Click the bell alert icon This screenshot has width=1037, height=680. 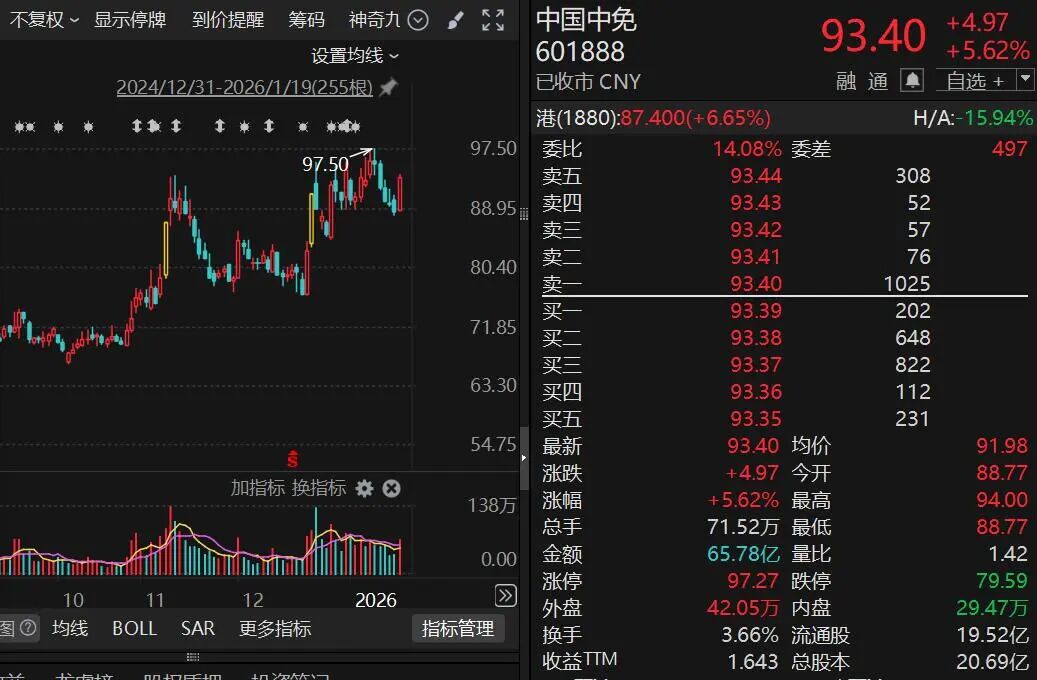pyautogui.click(x=912, y=81)
